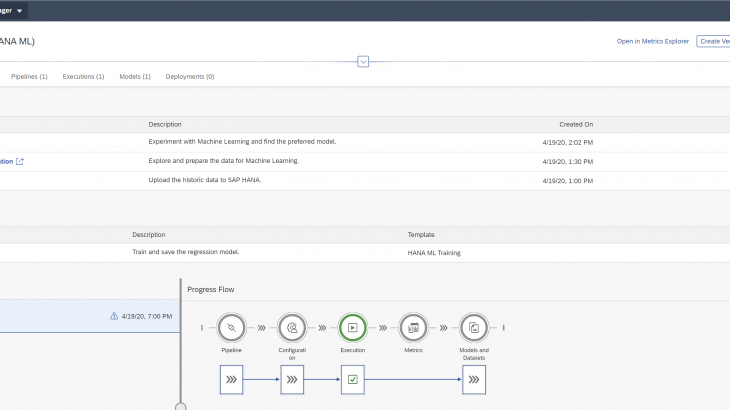
Task: Open the Metrics step icon
Action: click(x=413, y=327)
